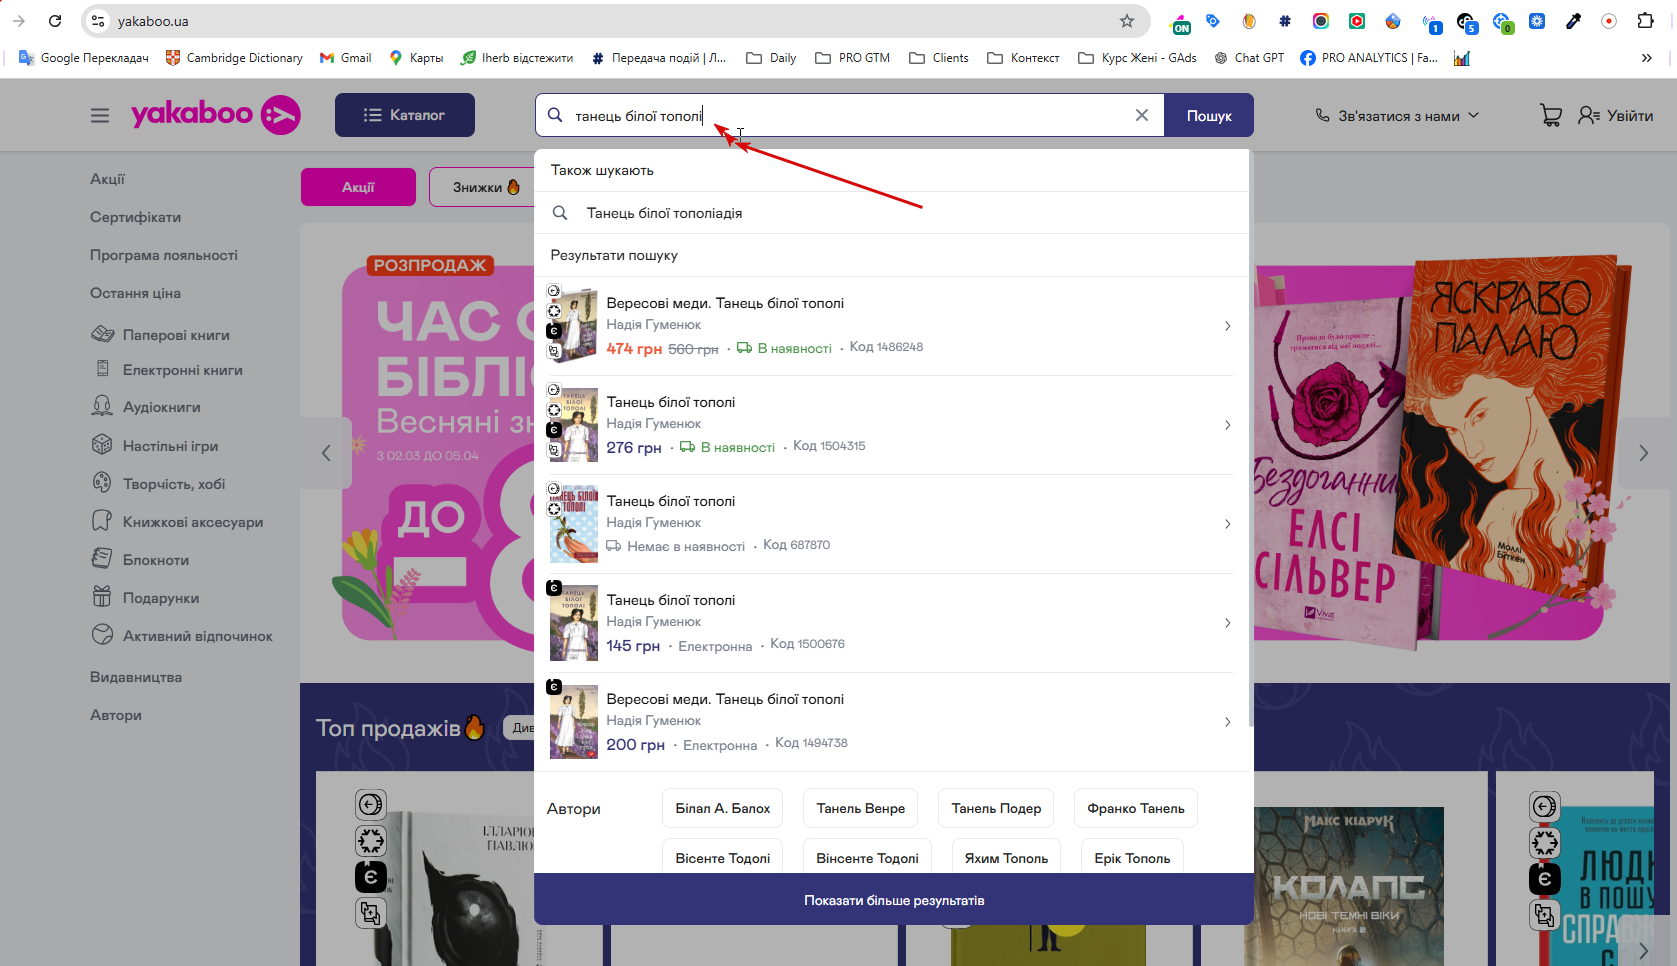Click the pink Акції tab button

(x=358, y=187)
